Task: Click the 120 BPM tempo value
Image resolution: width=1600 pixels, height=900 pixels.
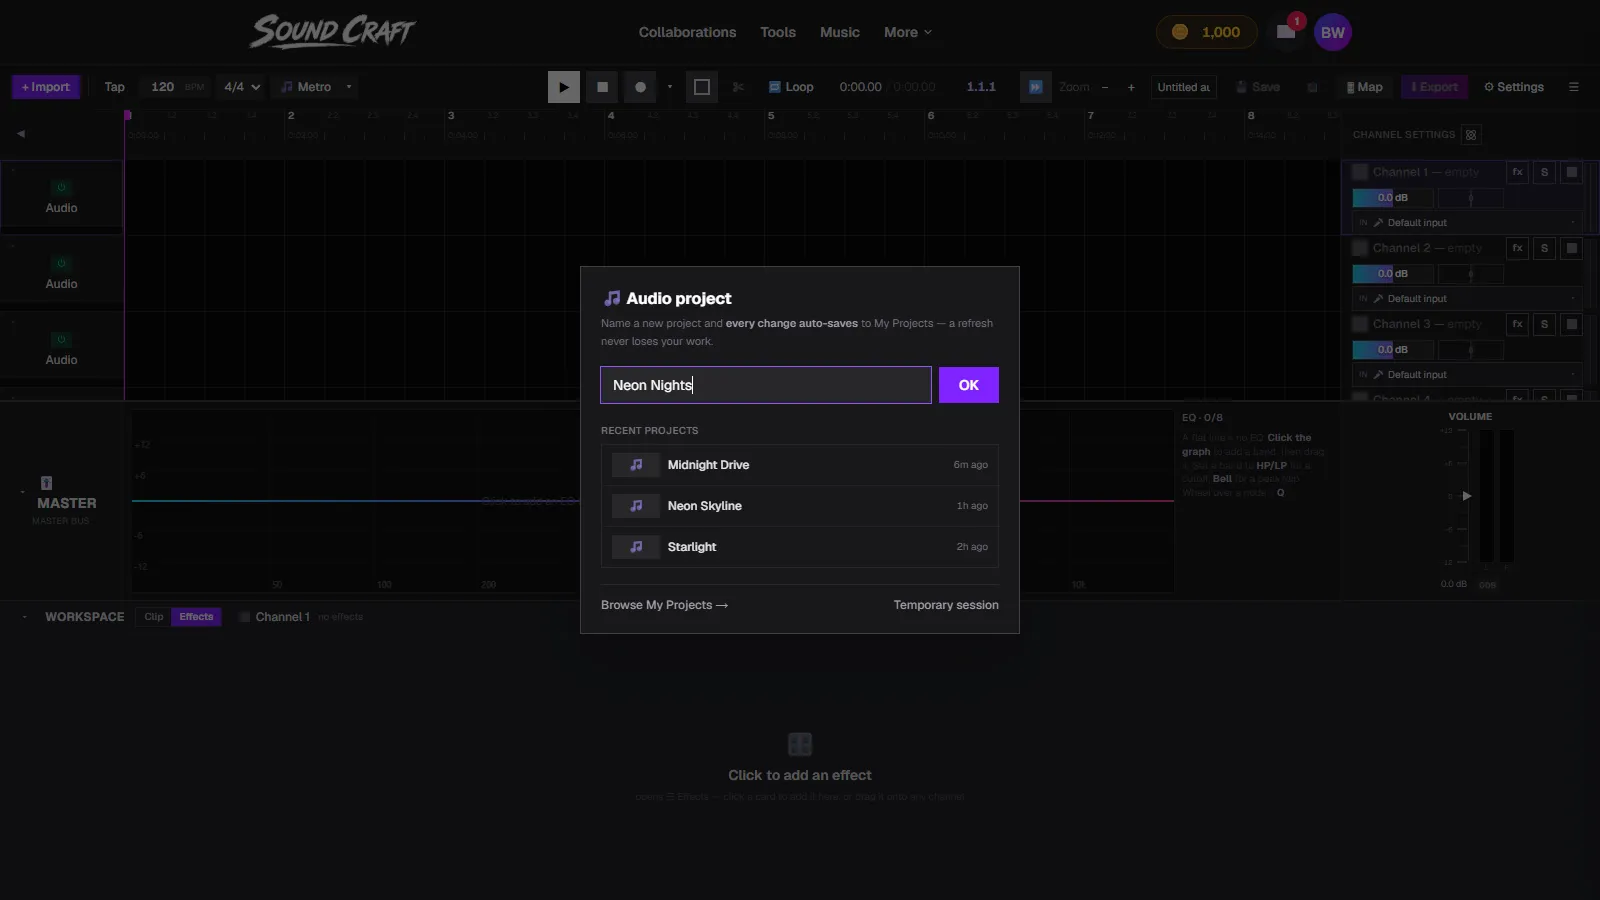Action: point(163,87)
